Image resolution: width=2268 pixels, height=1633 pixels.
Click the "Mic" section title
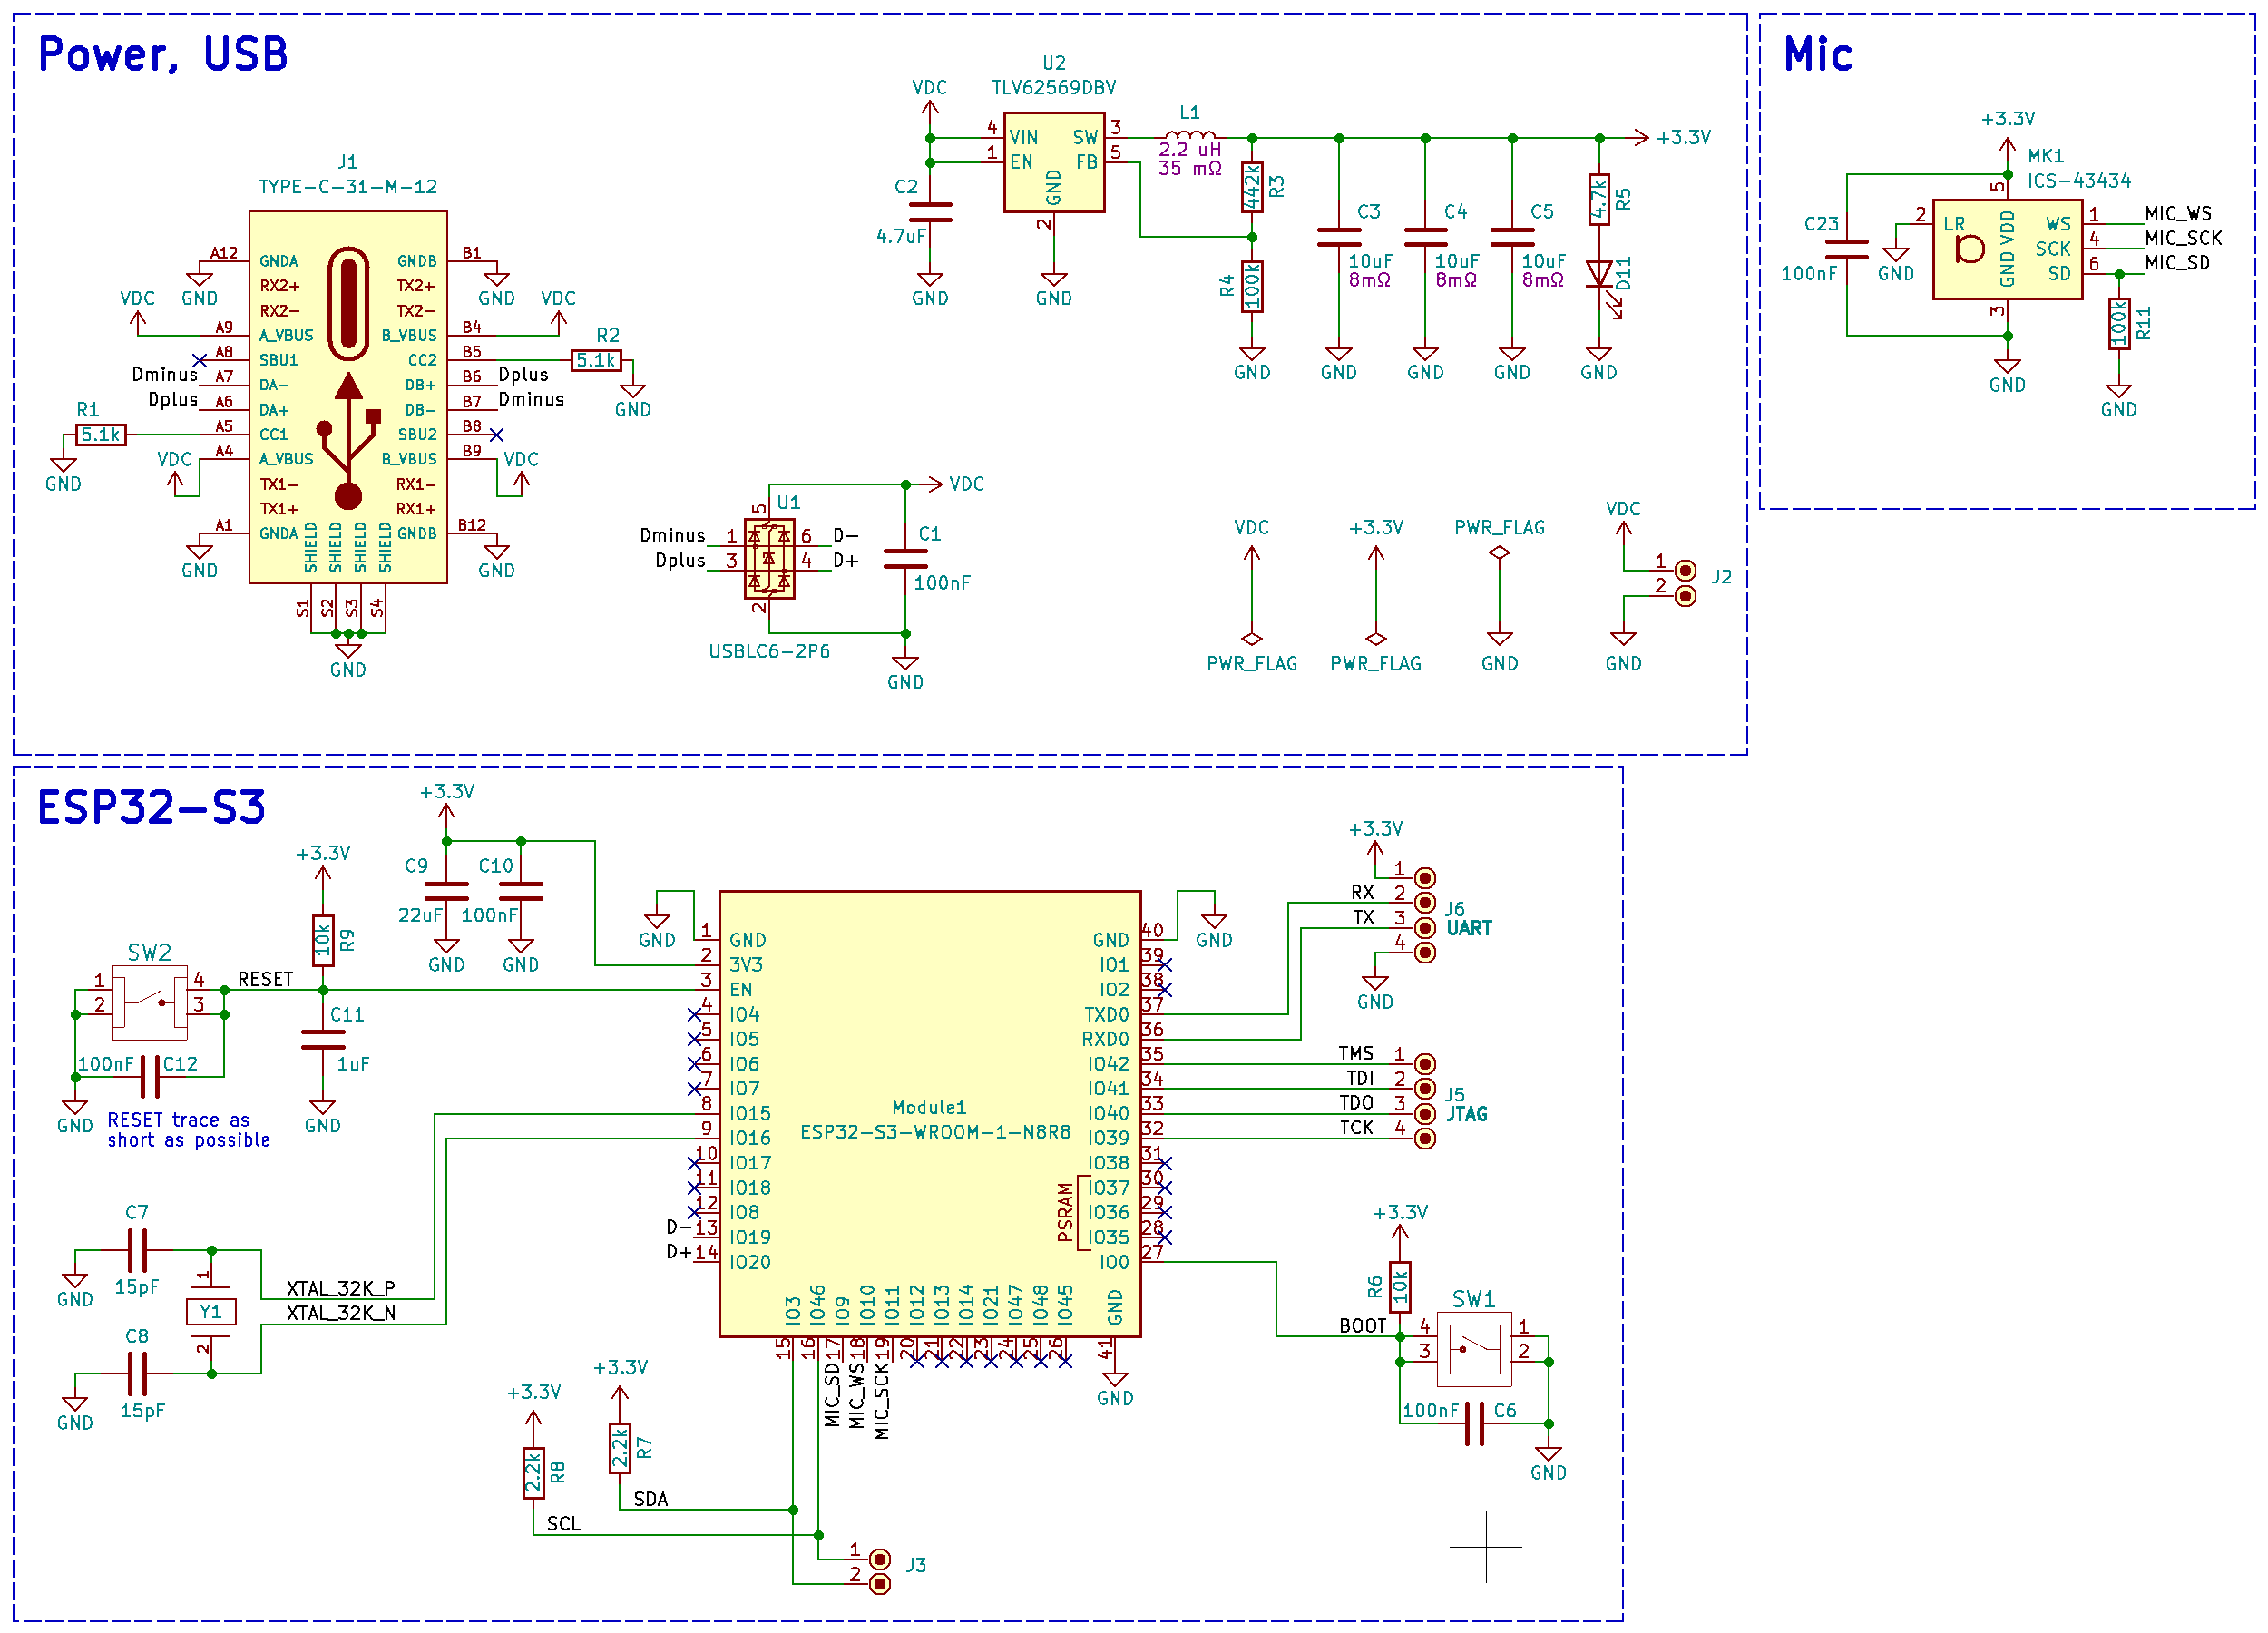(x=1818, y=54)
